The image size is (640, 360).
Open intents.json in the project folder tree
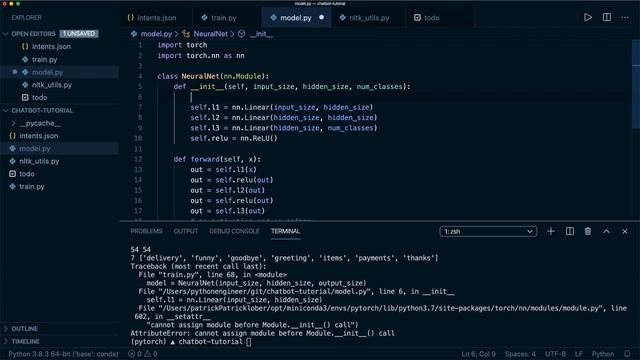(x=38, y=136)
